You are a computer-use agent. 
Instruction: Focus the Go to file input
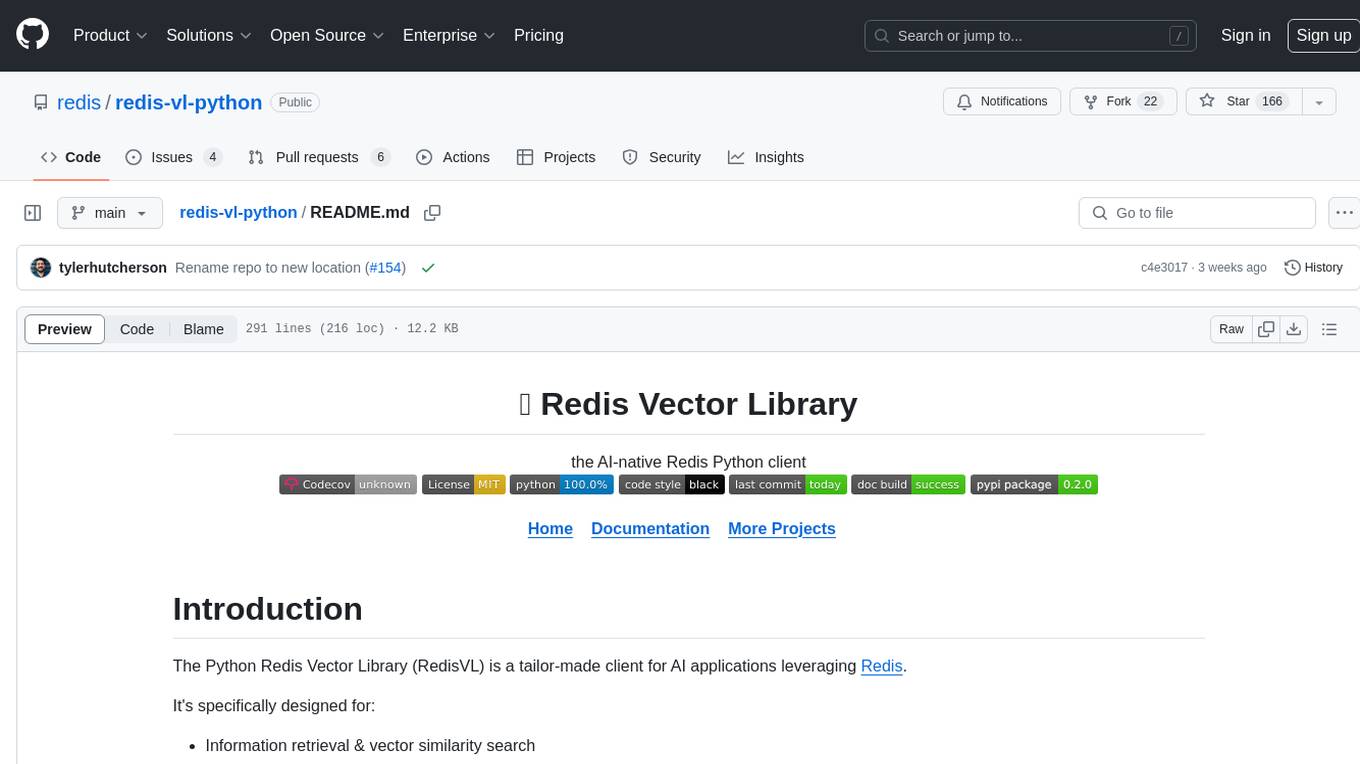1197,213
